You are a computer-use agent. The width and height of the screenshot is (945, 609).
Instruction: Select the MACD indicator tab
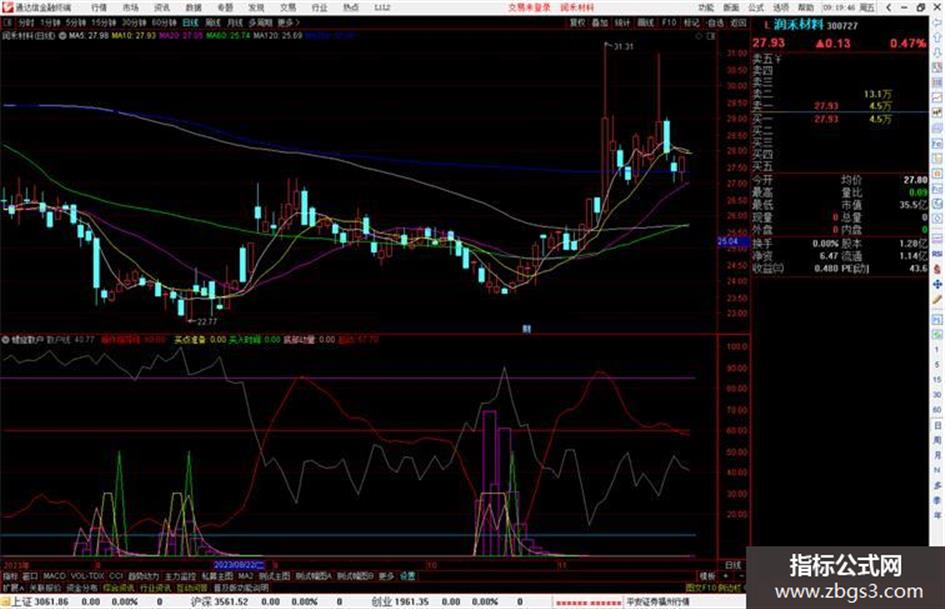[54, 576]
